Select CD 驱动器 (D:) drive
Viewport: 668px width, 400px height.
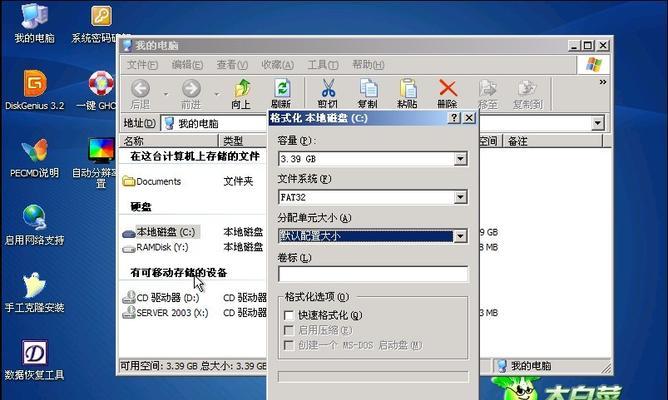[x=161, y=297]
